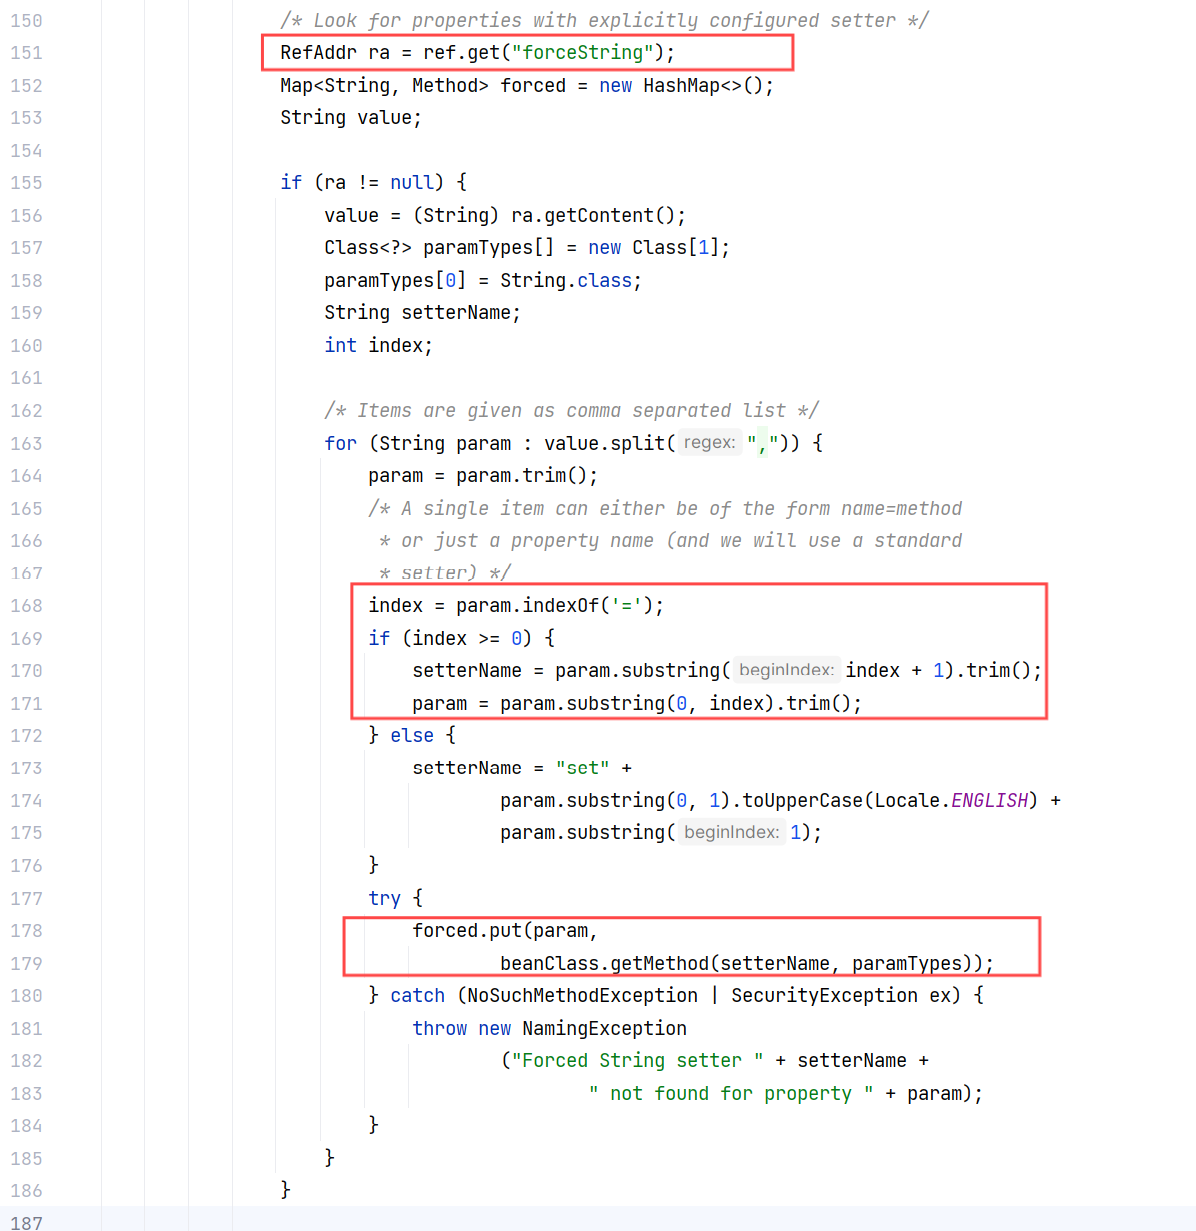Click the NoSuchMethodException class name
Screen dimensions: 1196x1231
pos(582,996)
